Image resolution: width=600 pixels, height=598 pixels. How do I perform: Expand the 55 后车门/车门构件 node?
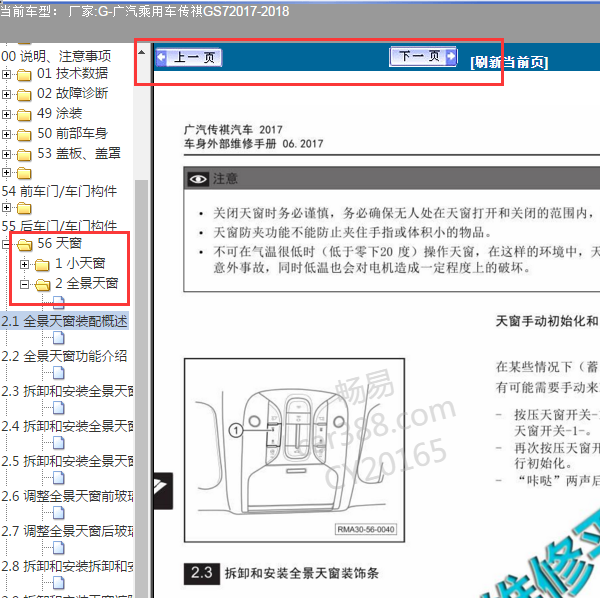[x=6, y=208]
